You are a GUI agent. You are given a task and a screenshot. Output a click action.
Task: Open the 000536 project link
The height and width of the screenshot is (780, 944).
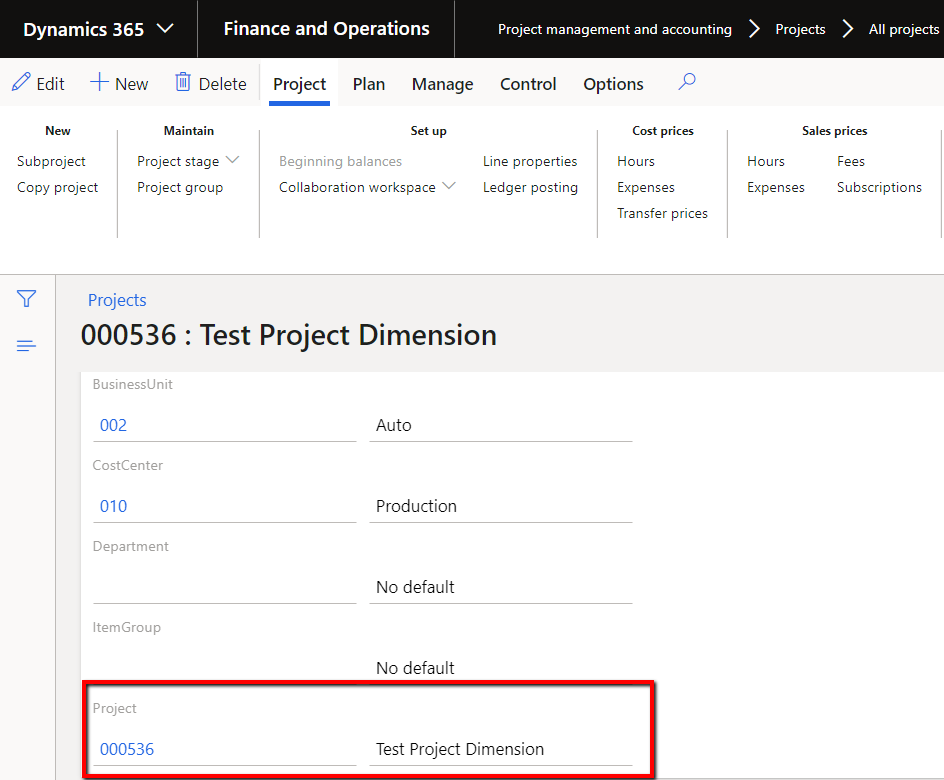(127, 748)
